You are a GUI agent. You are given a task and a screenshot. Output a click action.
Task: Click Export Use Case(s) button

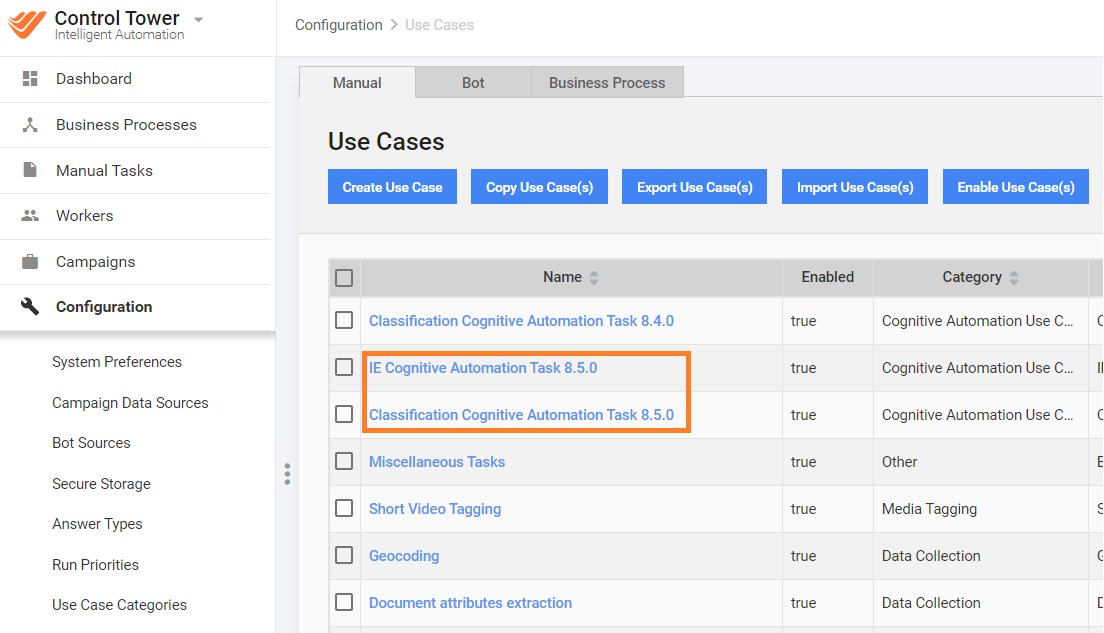click(x=694, y=187)
